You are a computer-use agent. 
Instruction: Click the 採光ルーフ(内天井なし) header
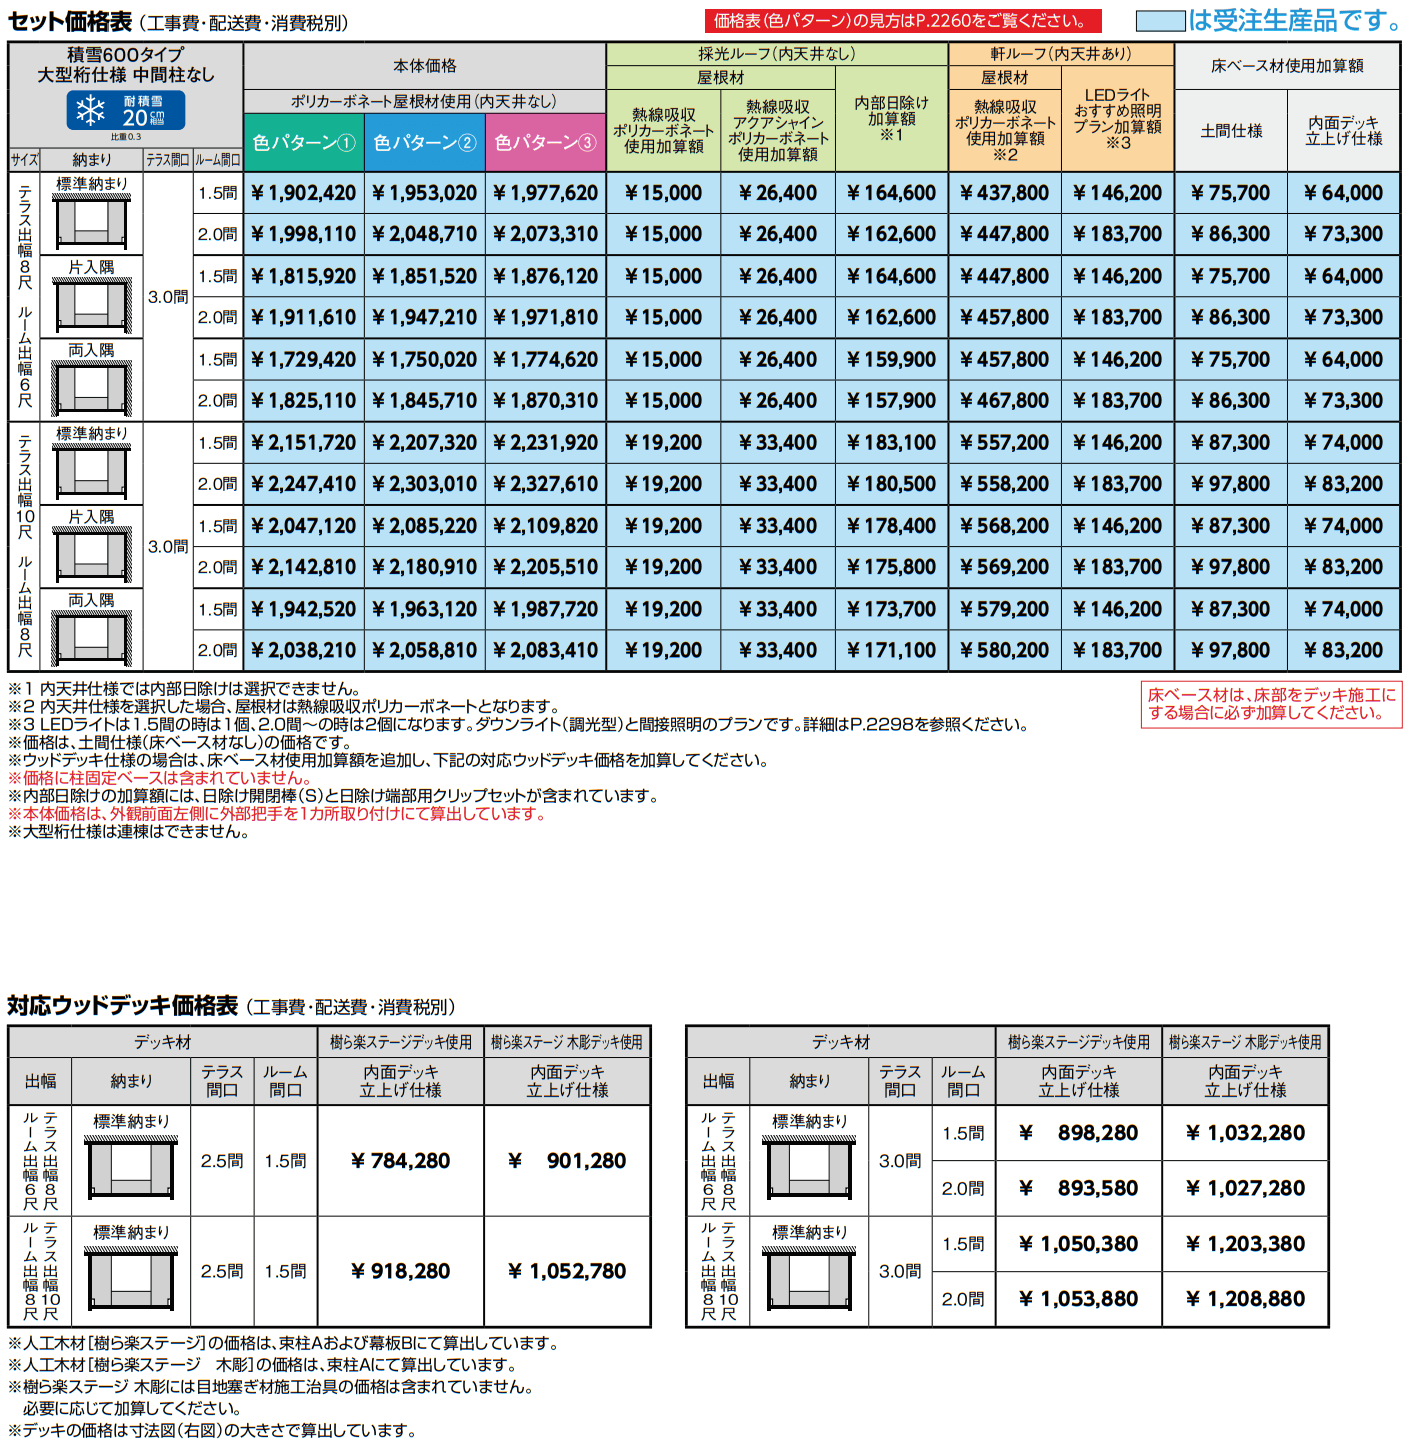click(777, 54)
